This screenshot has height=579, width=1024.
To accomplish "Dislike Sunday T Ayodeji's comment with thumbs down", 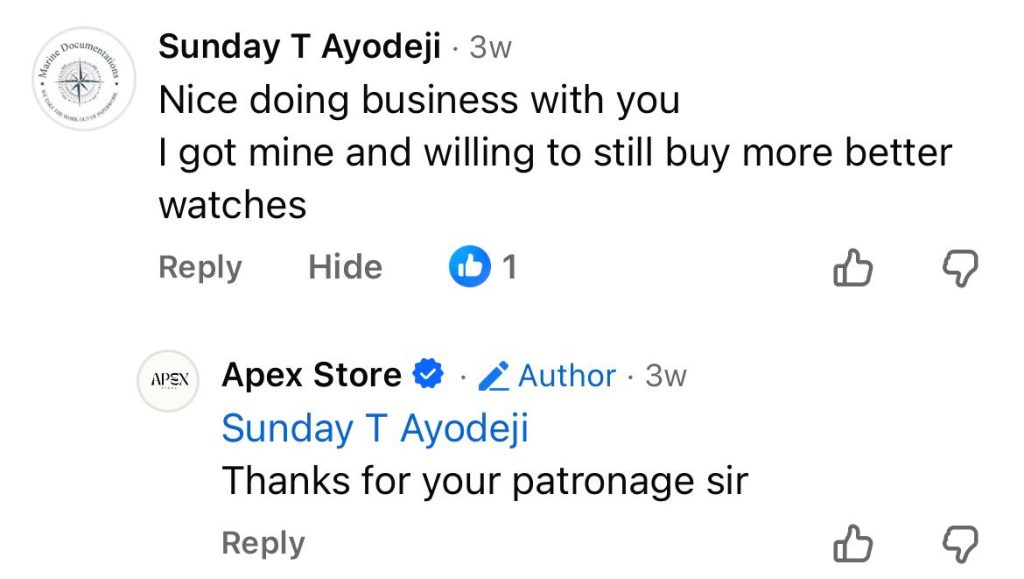I will (962, 268).
